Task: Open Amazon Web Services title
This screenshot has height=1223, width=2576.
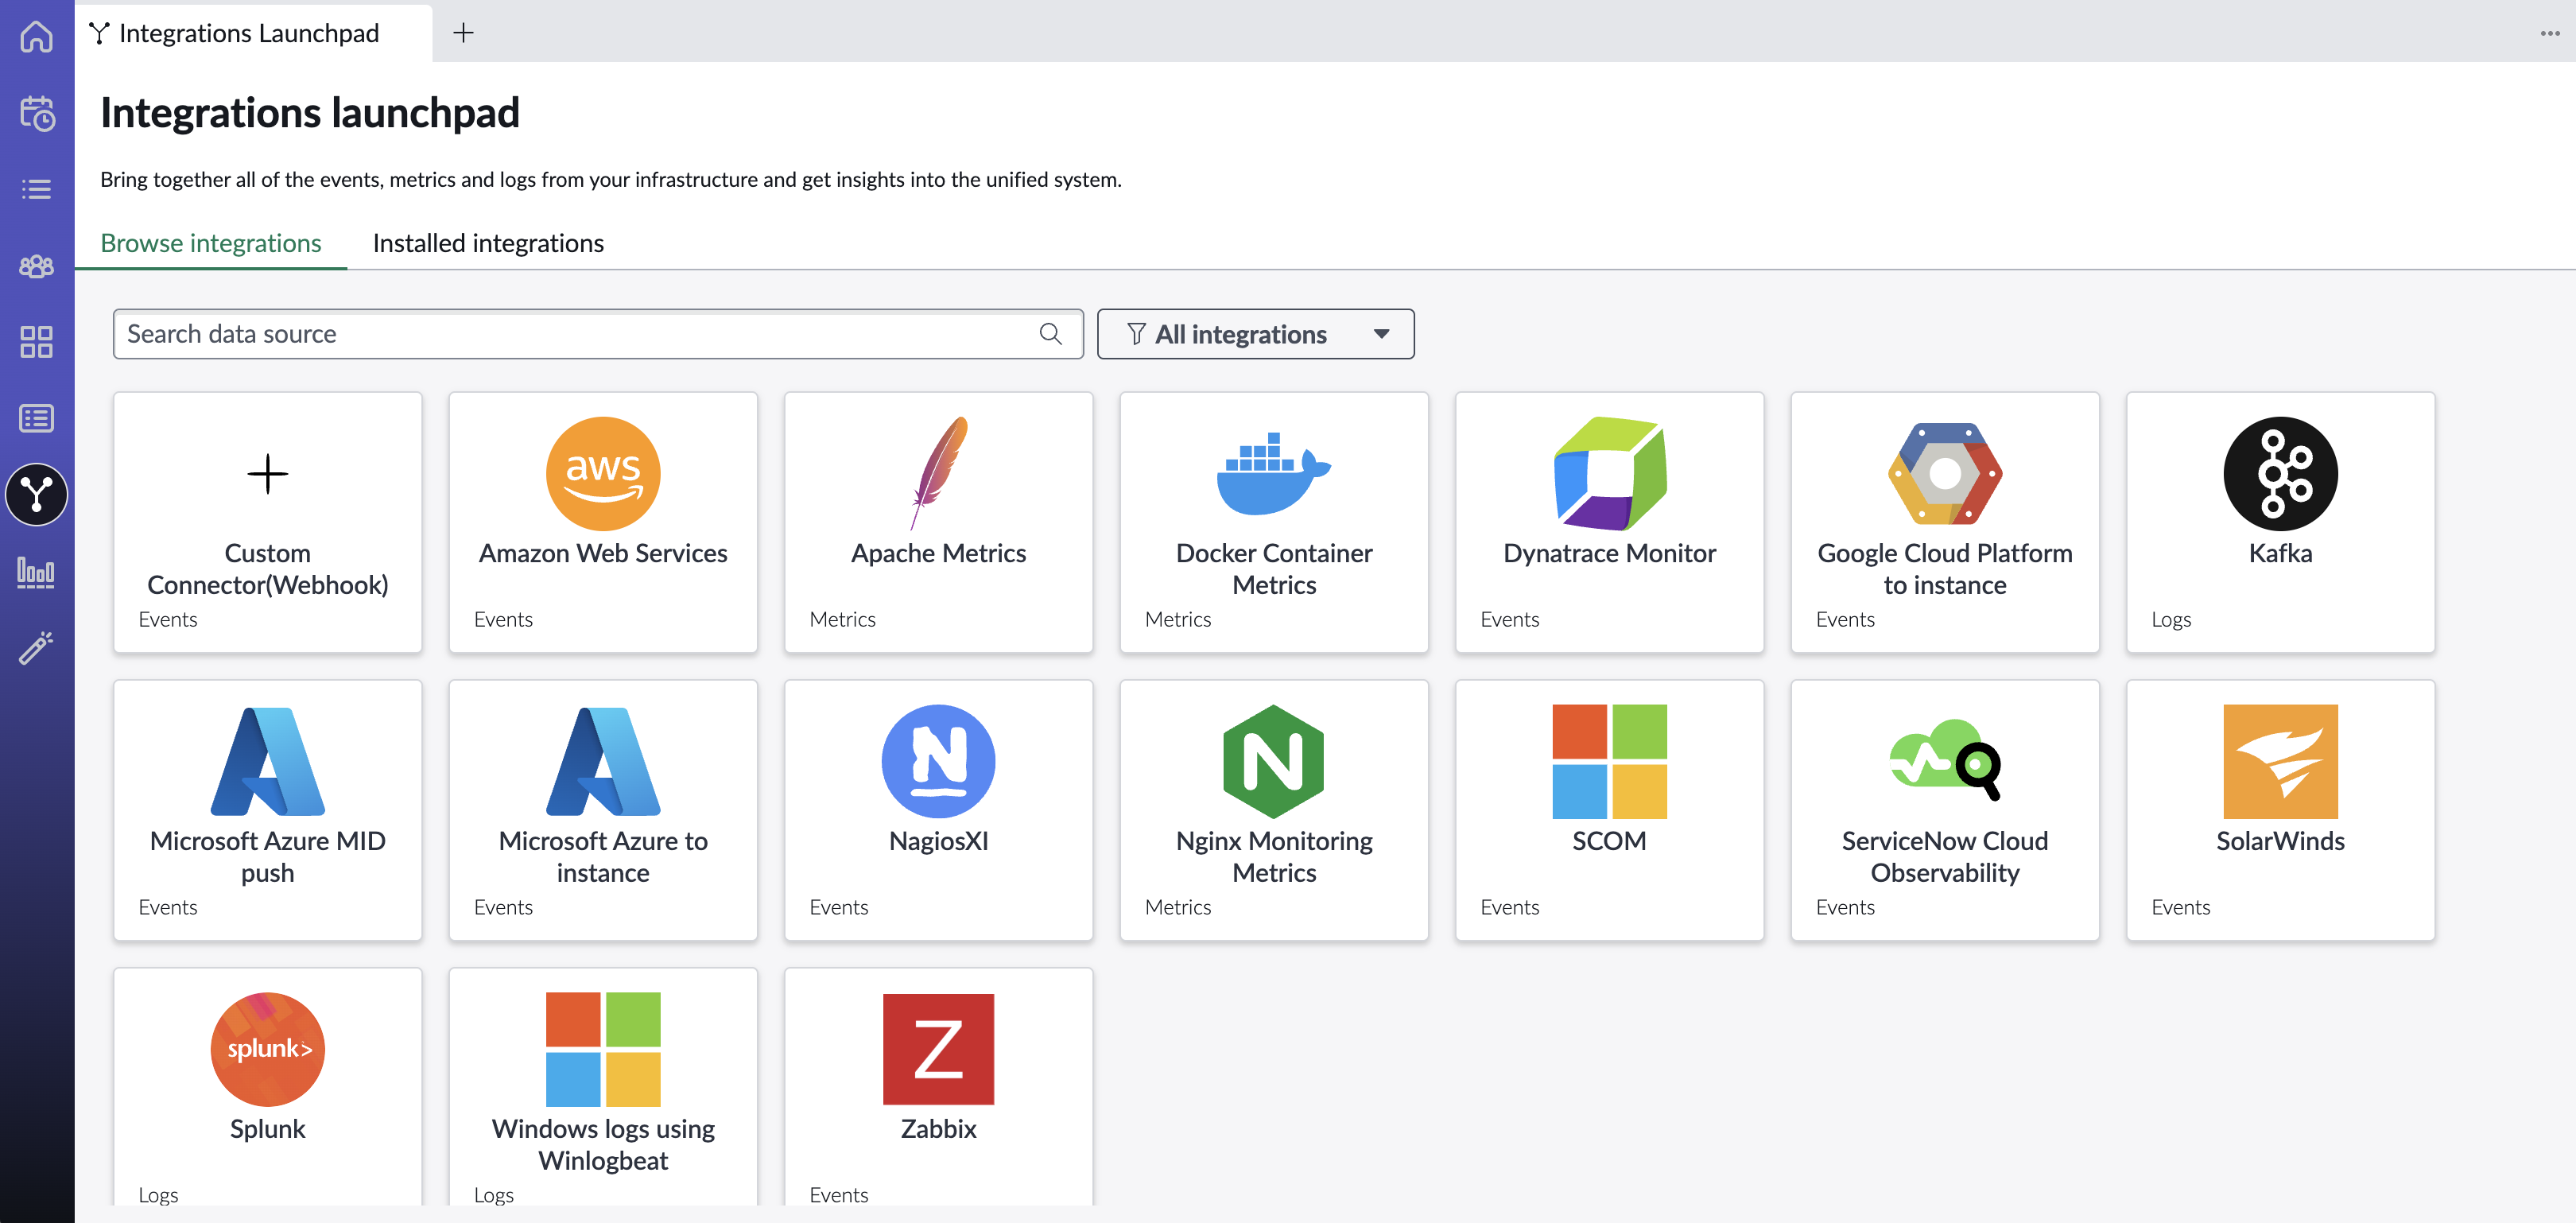Action: pos(603,553)
